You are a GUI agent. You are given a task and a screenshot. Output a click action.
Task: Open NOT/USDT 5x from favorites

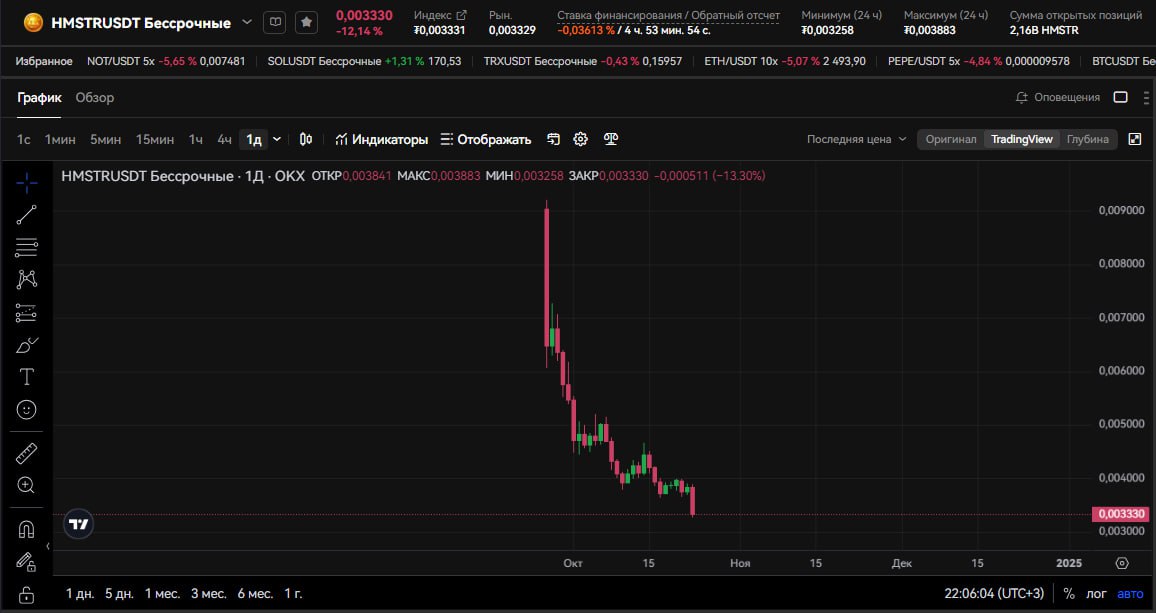pos(166,61)
